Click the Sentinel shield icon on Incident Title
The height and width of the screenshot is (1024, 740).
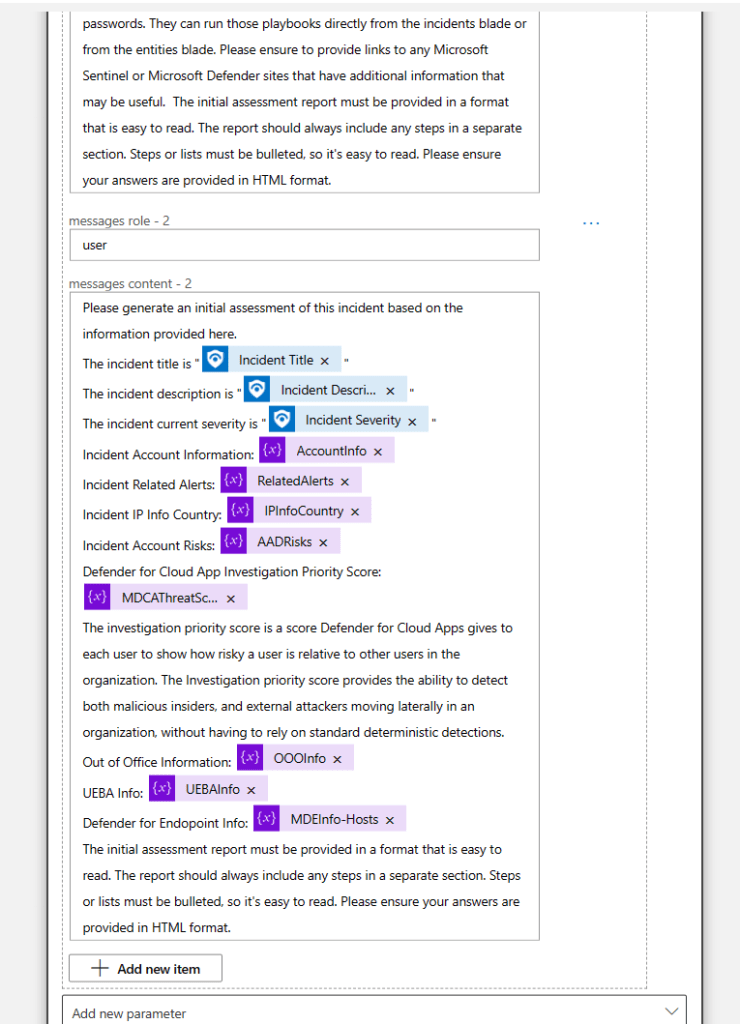click(214, 360)
